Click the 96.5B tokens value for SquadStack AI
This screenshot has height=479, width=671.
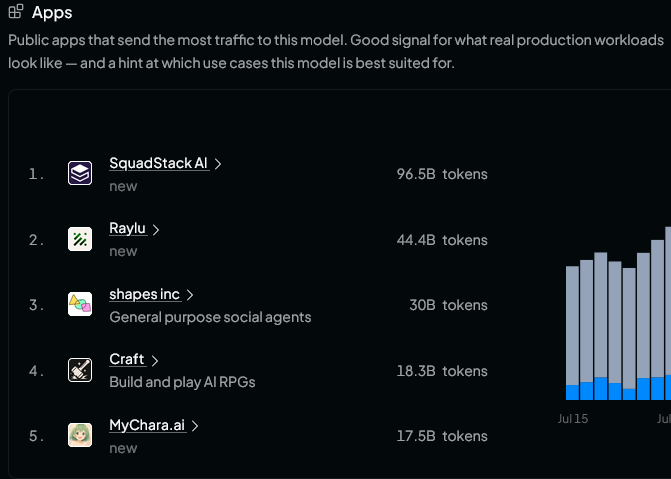pyautogui.click(x=442, y=174)
